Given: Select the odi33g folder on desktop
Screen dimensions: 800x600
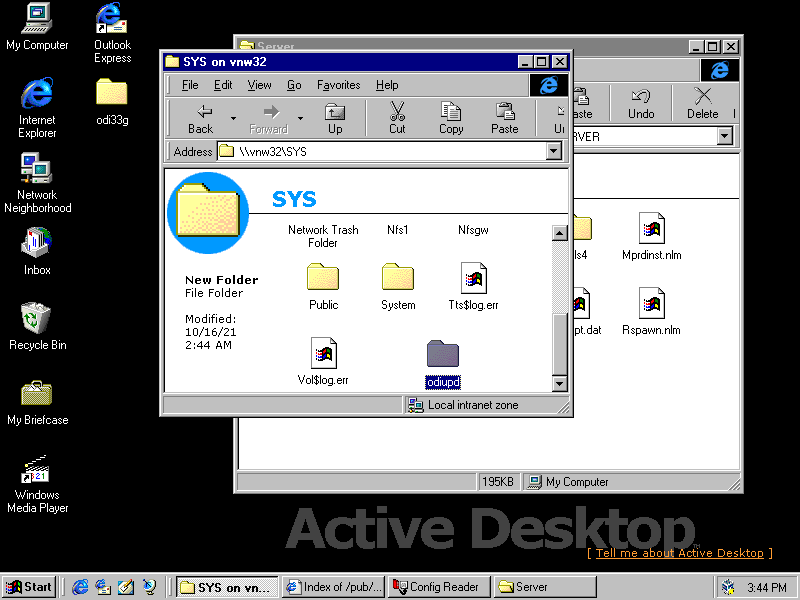Looking at the screenshot, I should coord(112,102).
